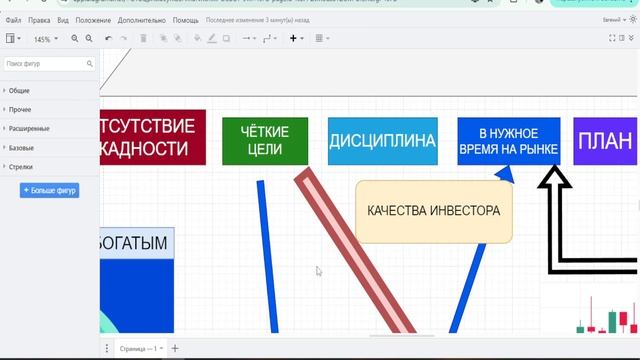Add a new page with the plus icon
Screen dimensions: 640x360
click(175, 348)
